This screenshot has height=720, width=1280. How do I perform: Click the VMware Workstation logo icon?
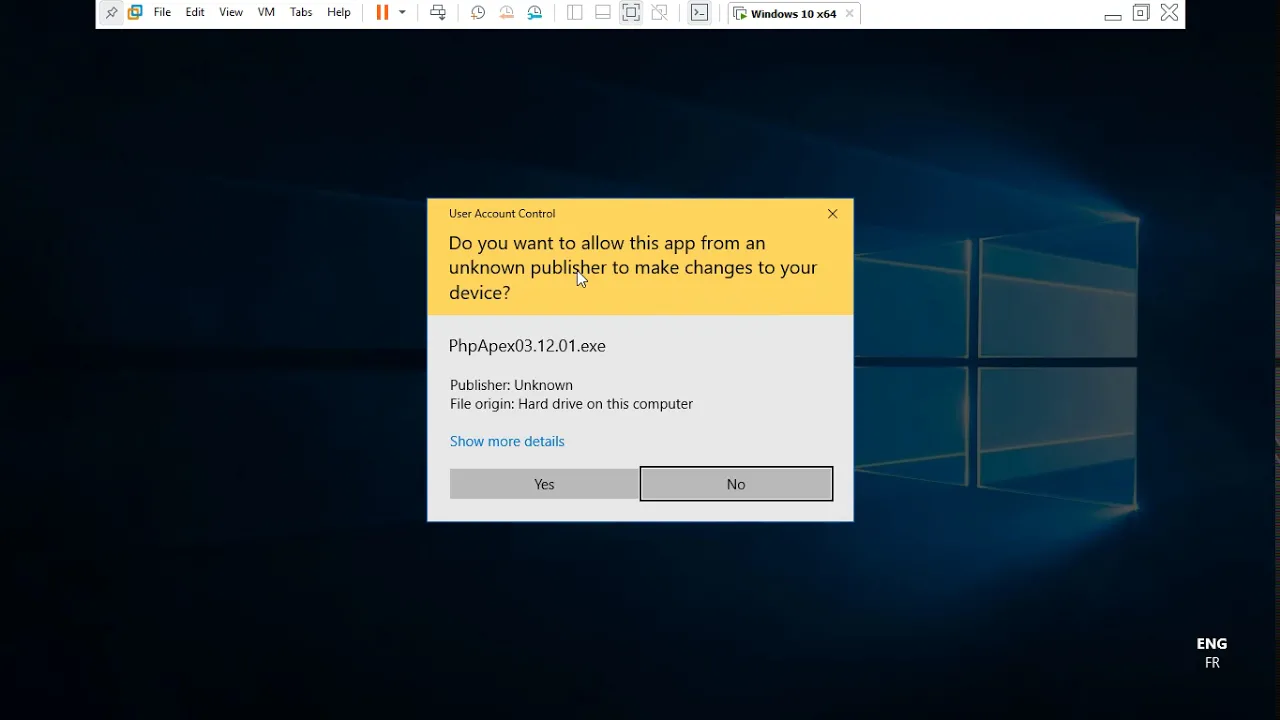point(135,13)
